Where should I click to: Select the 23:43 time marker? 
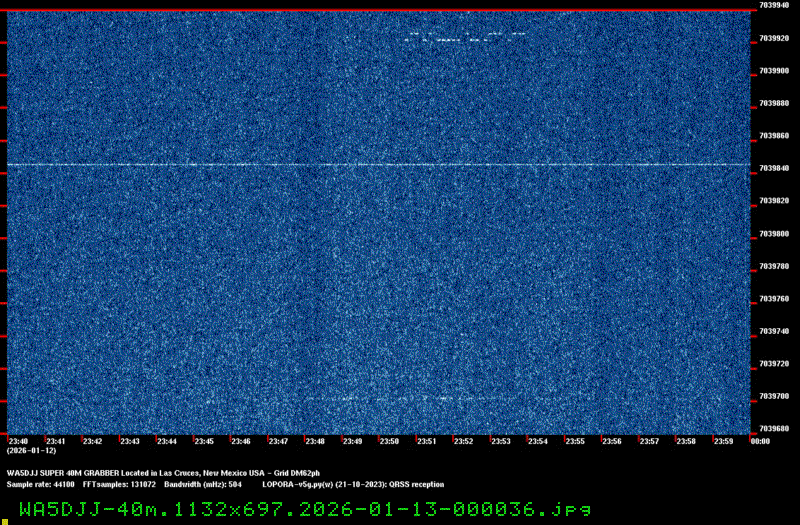tap(130, 441)
